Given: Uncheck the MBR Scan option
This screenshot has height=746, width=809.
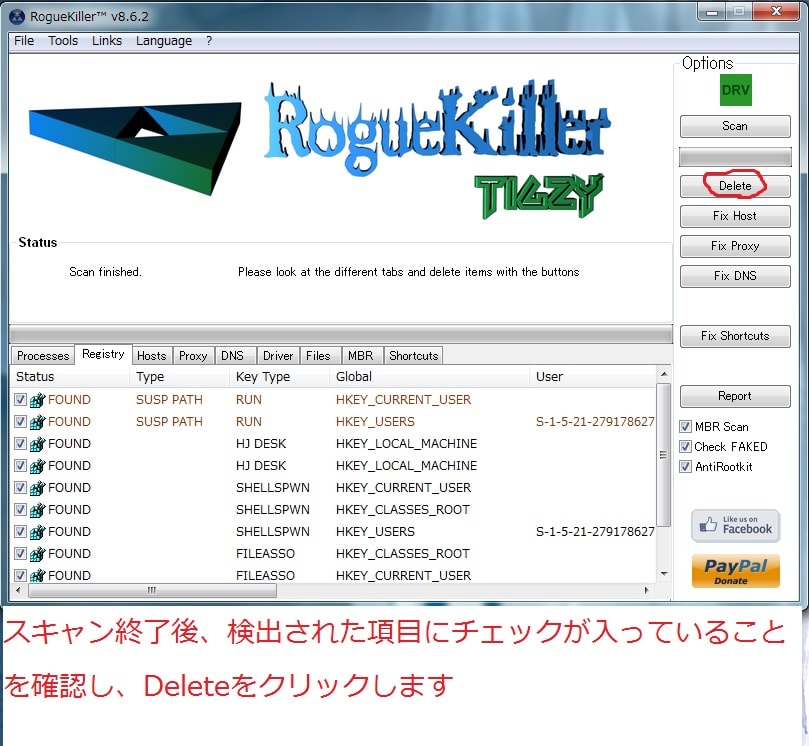Looking at the screenshot, I should pyautogui.click(x=685, y=427).
